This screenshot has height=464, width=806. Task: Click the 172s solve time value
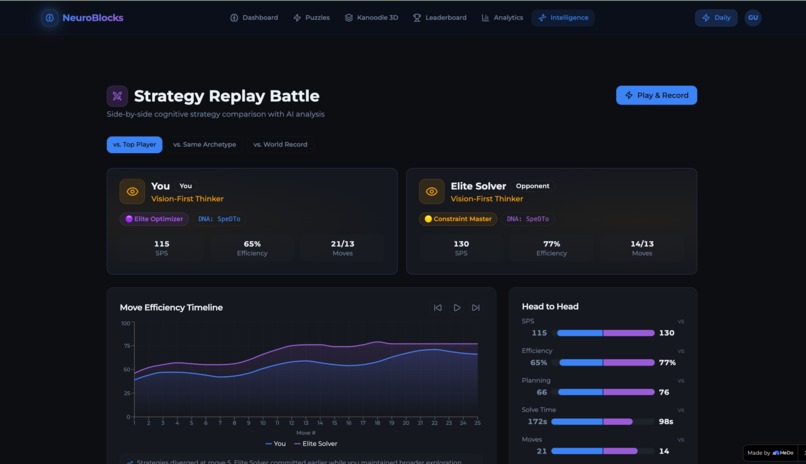tap(537, 422)
